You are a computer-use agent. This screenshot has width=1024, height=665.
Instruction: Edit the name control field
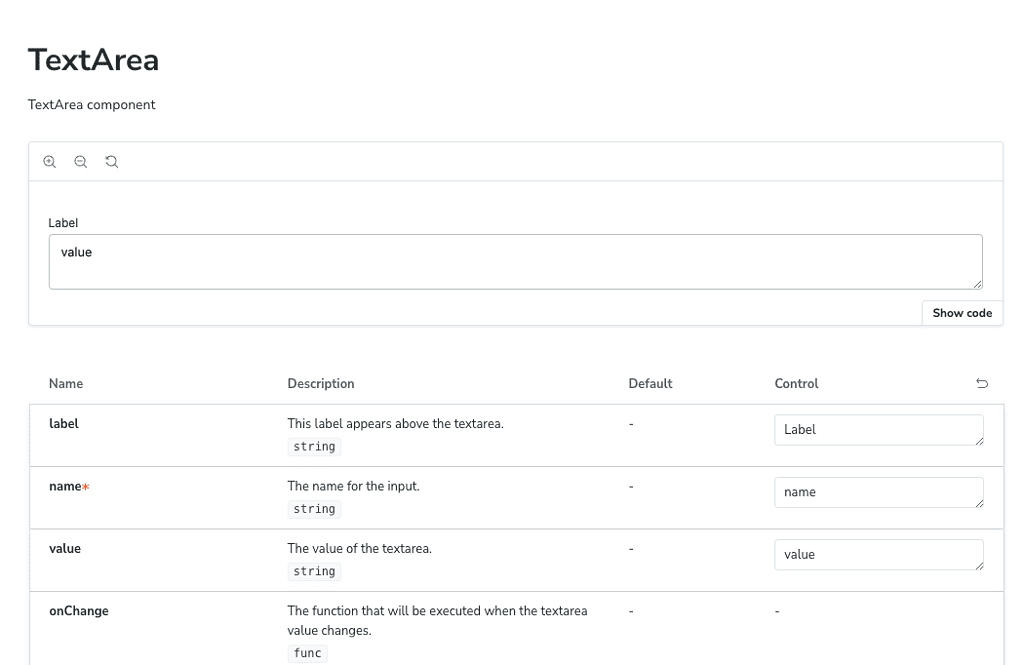pos(878,492)
